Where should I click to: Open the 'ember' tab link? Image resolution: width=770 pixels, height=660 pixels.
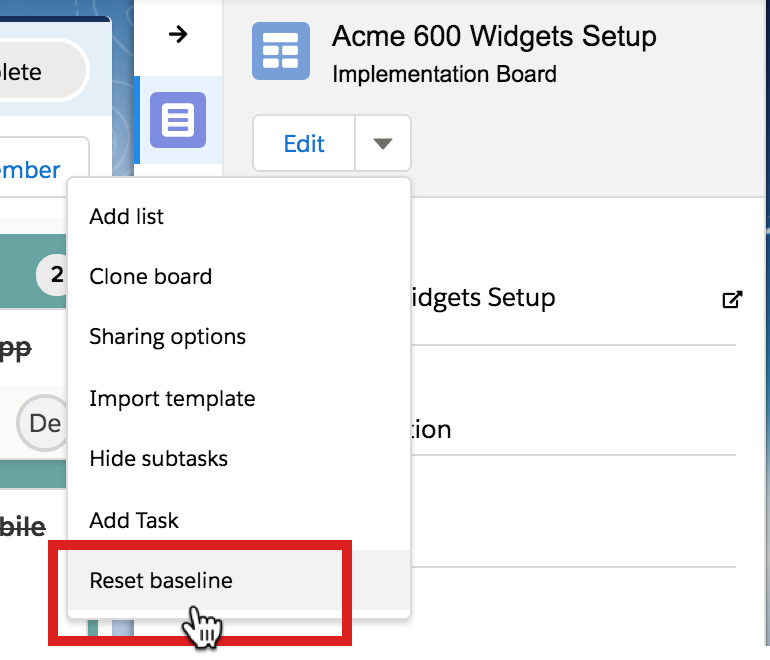[29, 170]
